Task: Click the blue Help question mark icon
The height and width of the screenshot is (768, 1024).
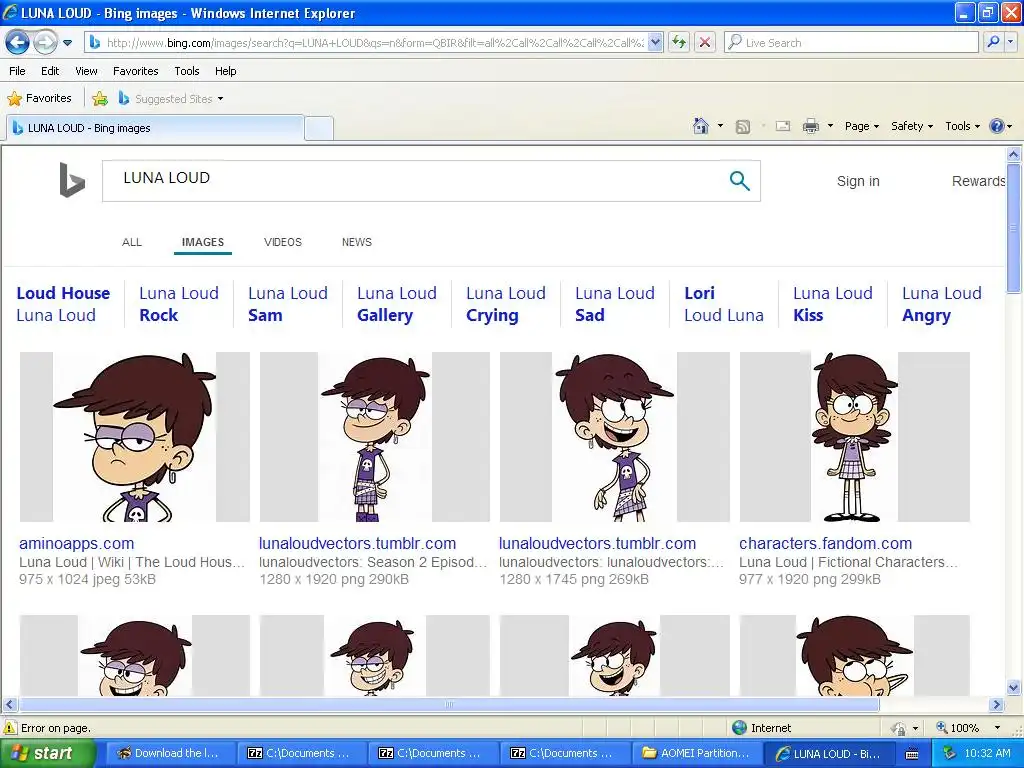Action: pos(997,126)
